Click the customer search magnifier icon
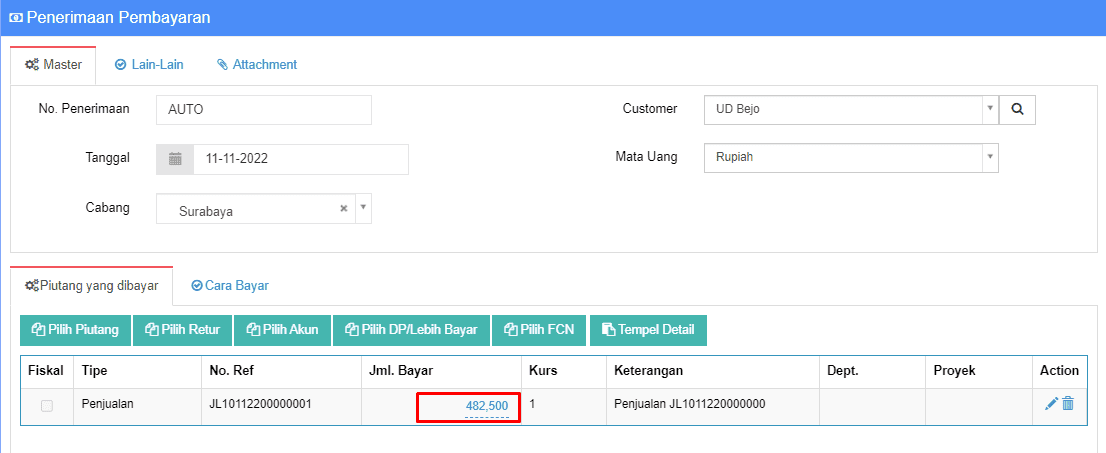Image resolution: width=1106 pixels, height=453 pixels. click(x=1017, y=109)
